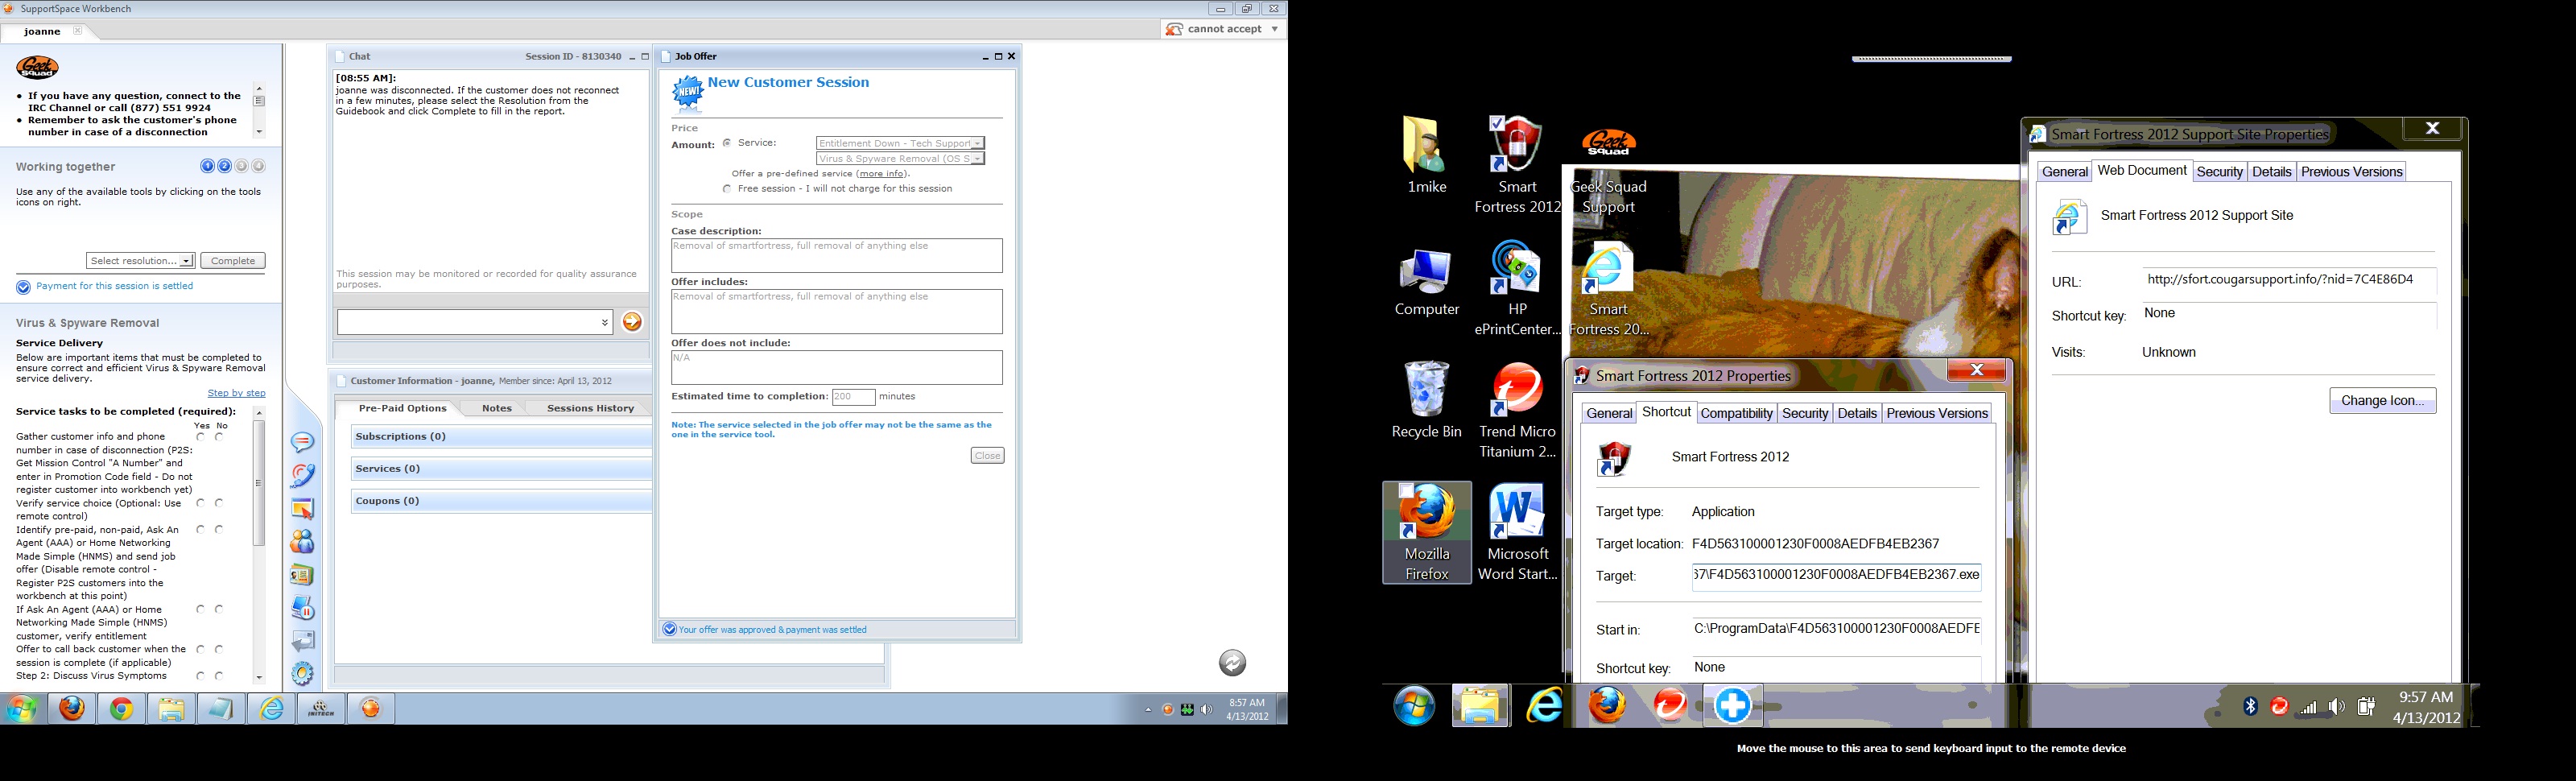Viewport: 2576px width, 781px height.
Task: Open the two-people users tool icon
Action: click(x=302, y=542)
